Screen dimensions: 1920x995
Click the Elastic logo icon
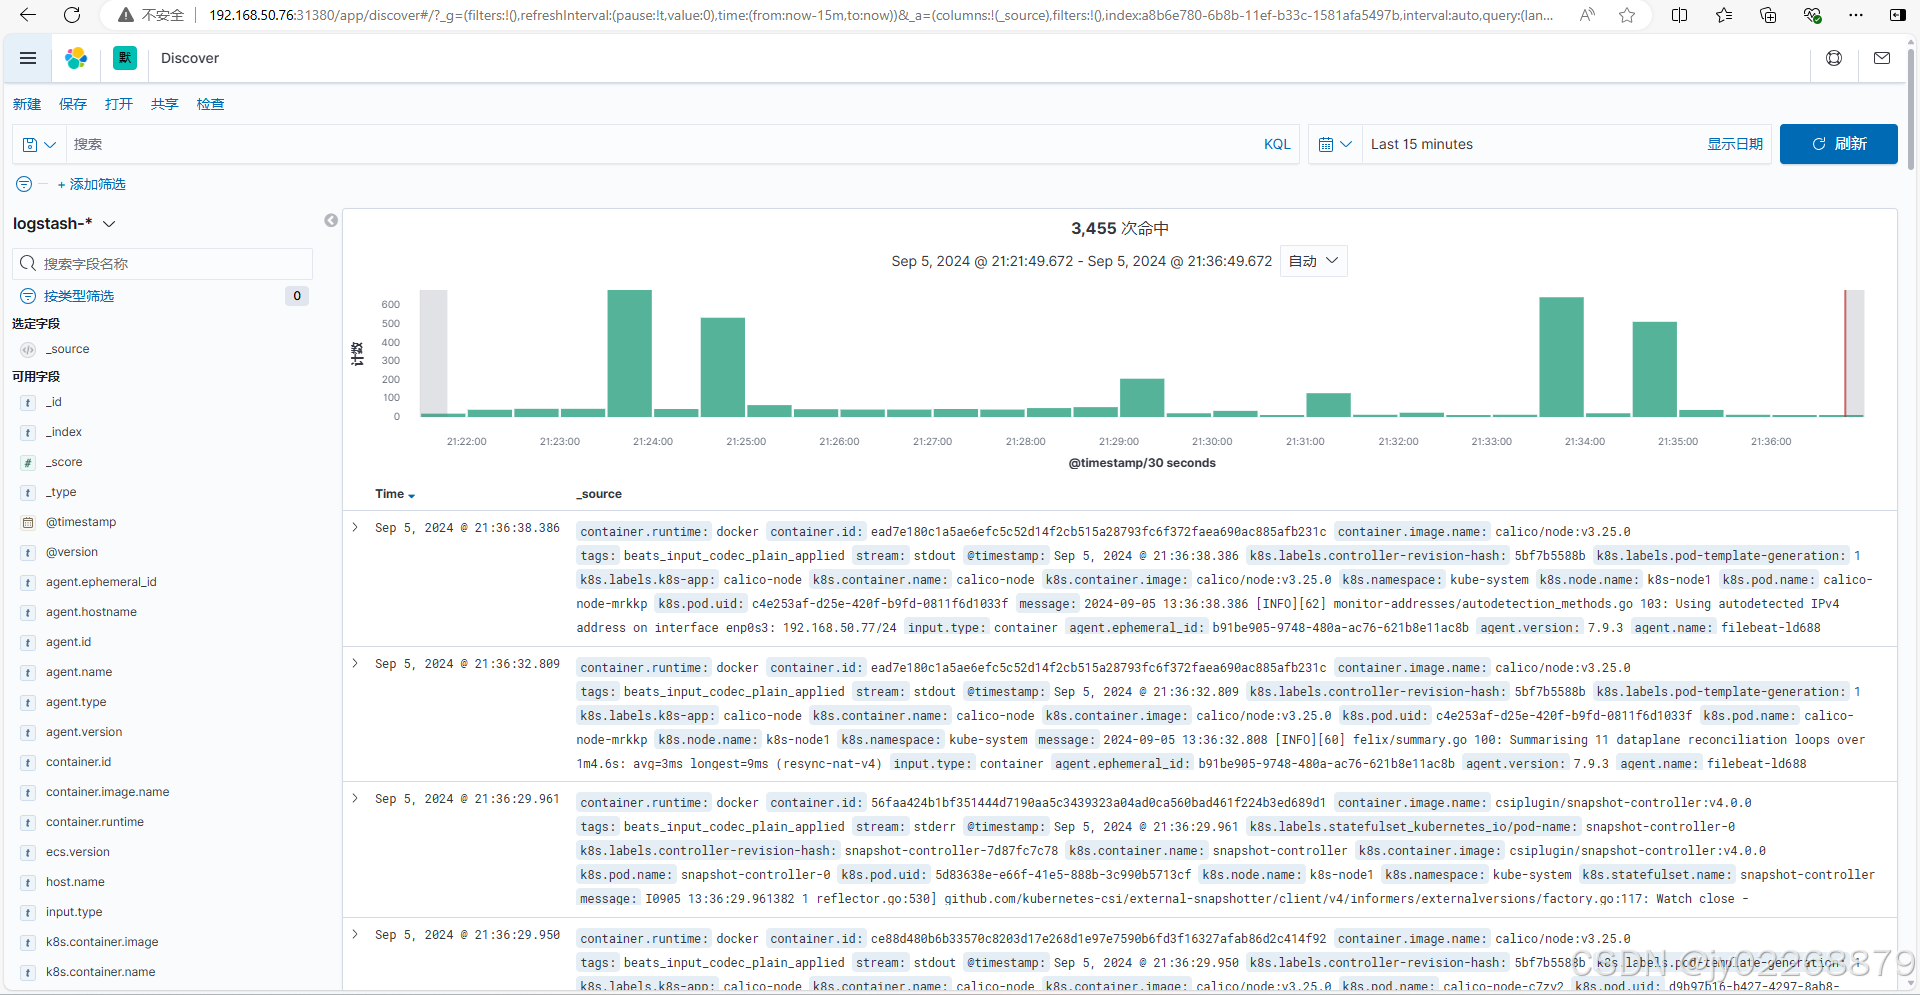click(x=76, y=58)
